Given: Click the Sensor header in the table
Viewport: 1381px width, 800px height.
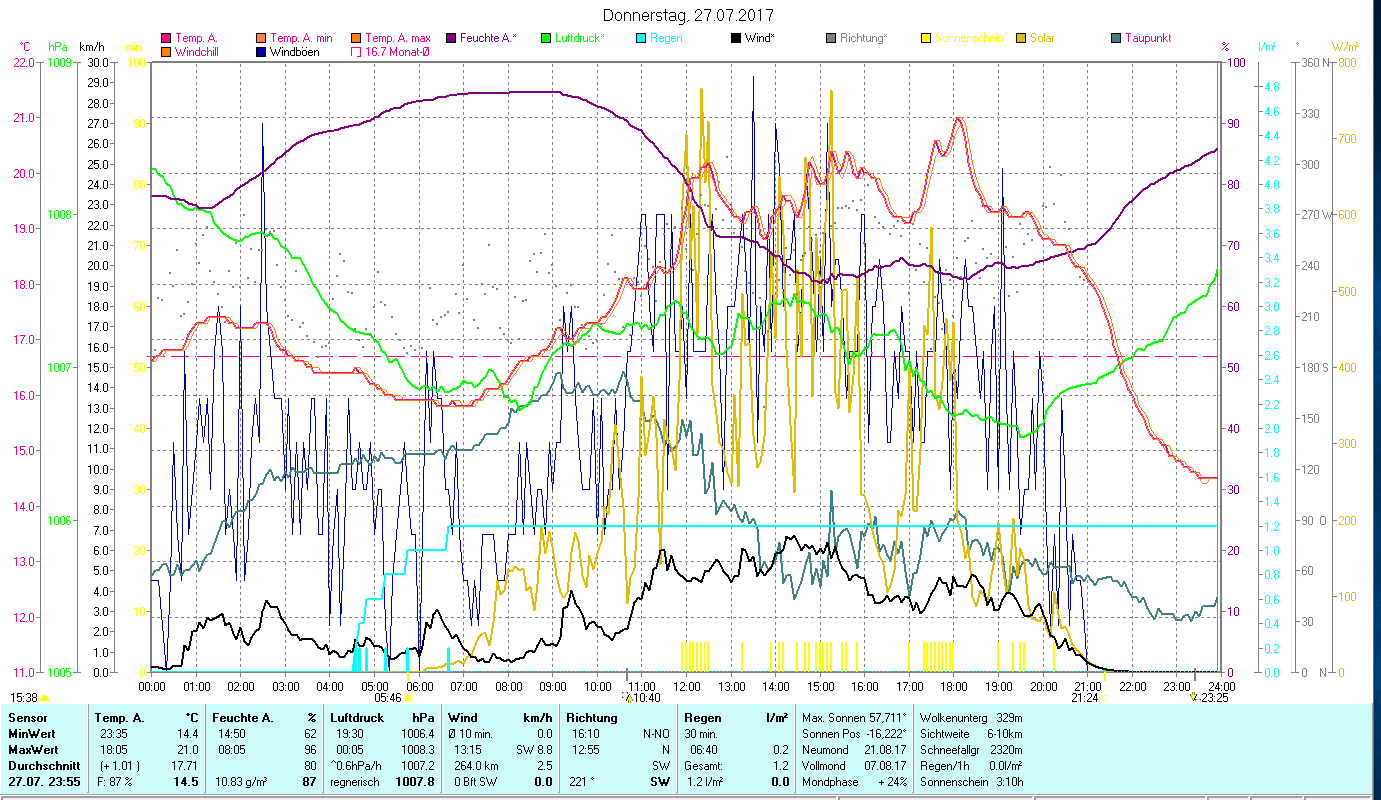Looking at the screenshot, I should point(27,718).
